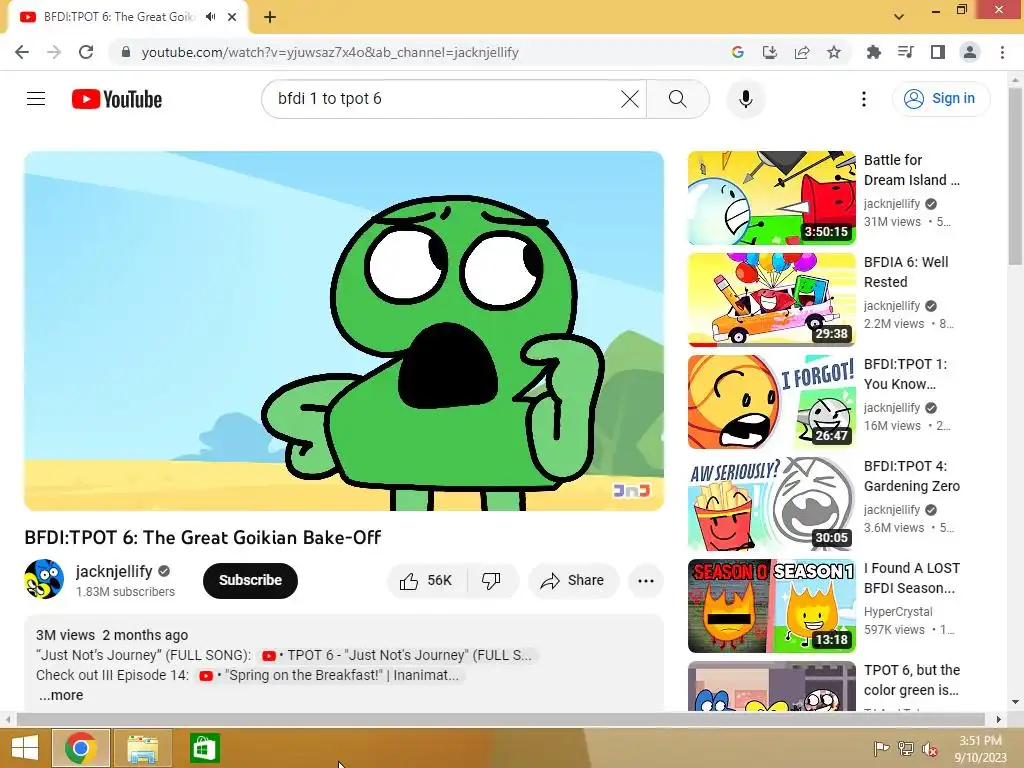Open more actions ellipsis below video
This screenshot has width=1024, height=768.
tap(645, 581)
